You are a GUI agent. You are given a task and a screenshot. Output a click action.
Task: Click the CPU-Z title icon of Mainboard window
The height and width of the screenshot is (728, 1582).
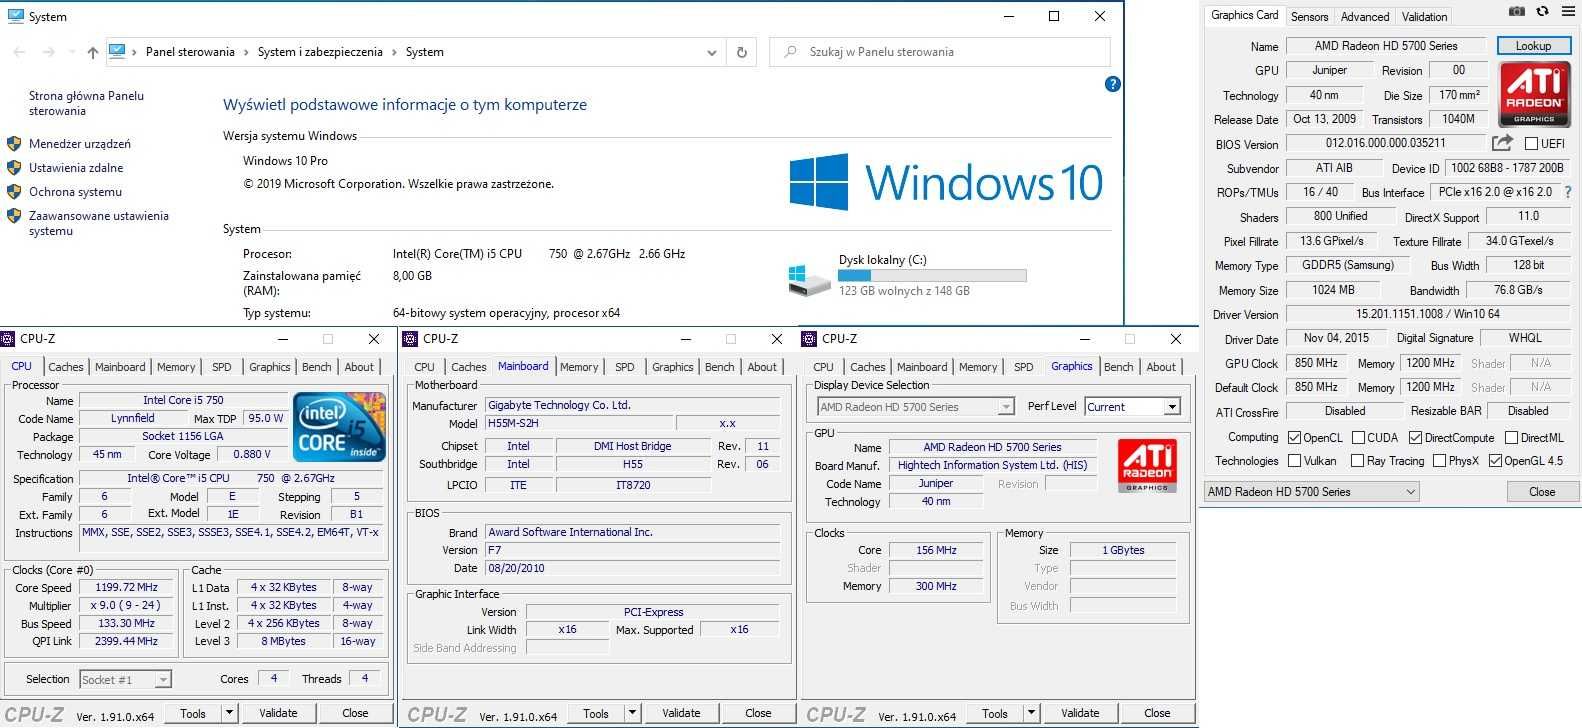410,339
